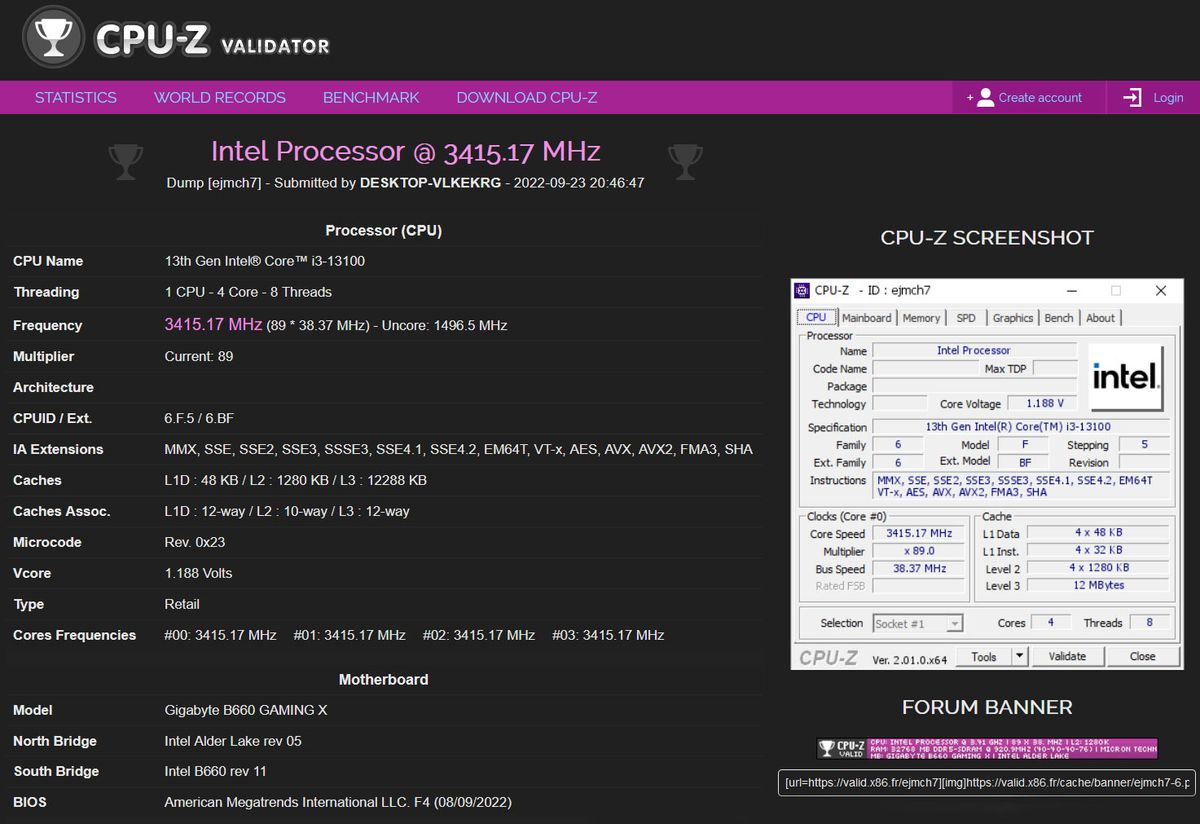
Task: Click the trophy icon left of the title
Action: (126, 162)
